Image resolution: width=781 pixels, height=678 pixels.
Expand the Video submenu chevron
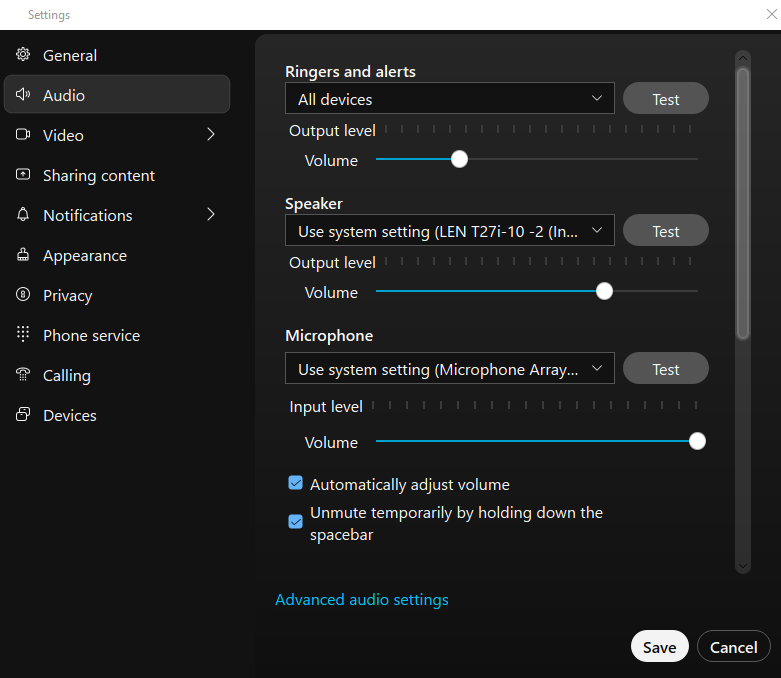211,135
